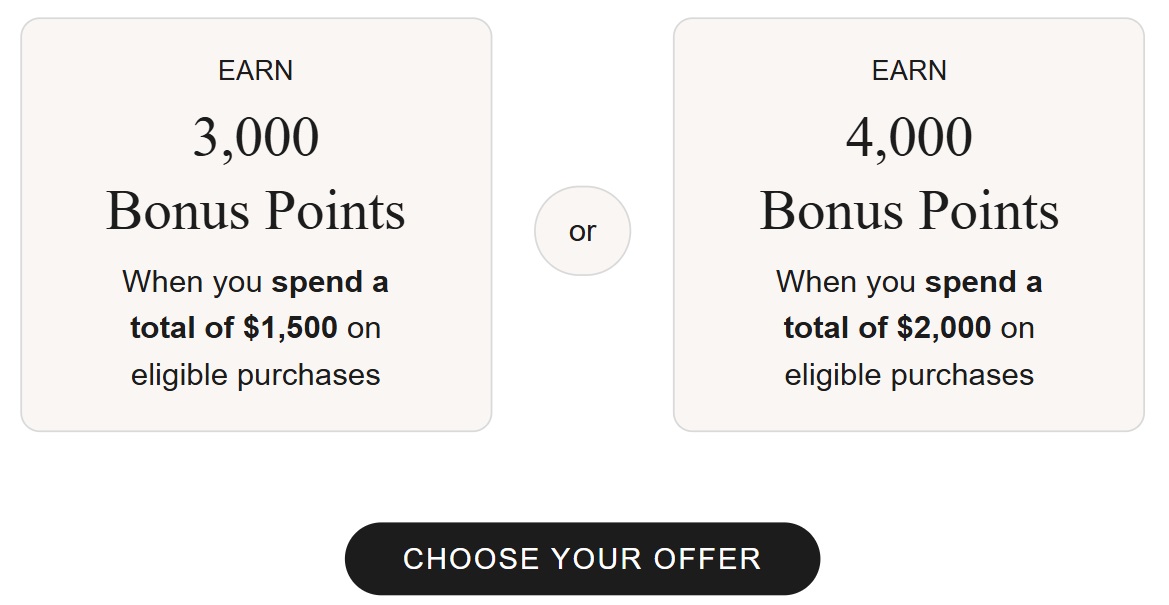Screen dimensions: 1169x605
Task: Click bold "spend a" in the 3,000 card
Action: point(330,282)
